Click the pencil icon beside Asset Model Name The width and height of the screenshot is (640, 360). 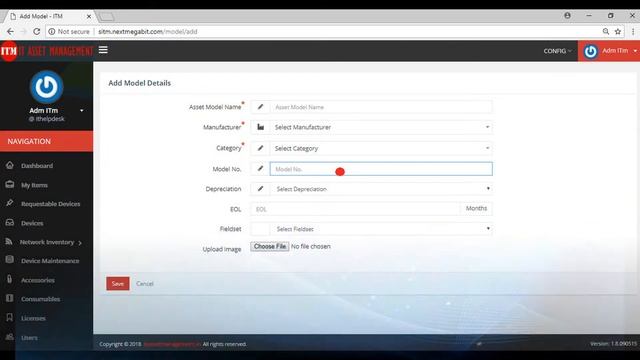260,107
